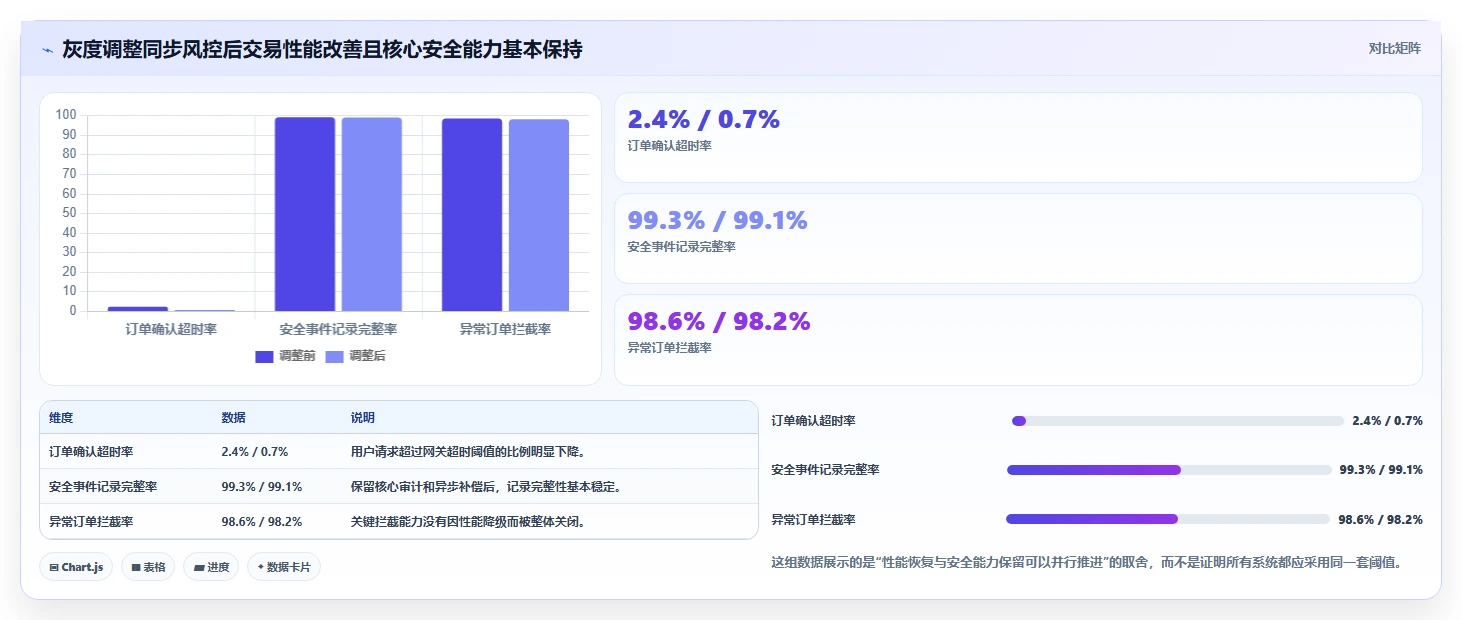Click the 数据 column header
Viewport: 1462px width, 620px height.
click(x=233, y=418)
